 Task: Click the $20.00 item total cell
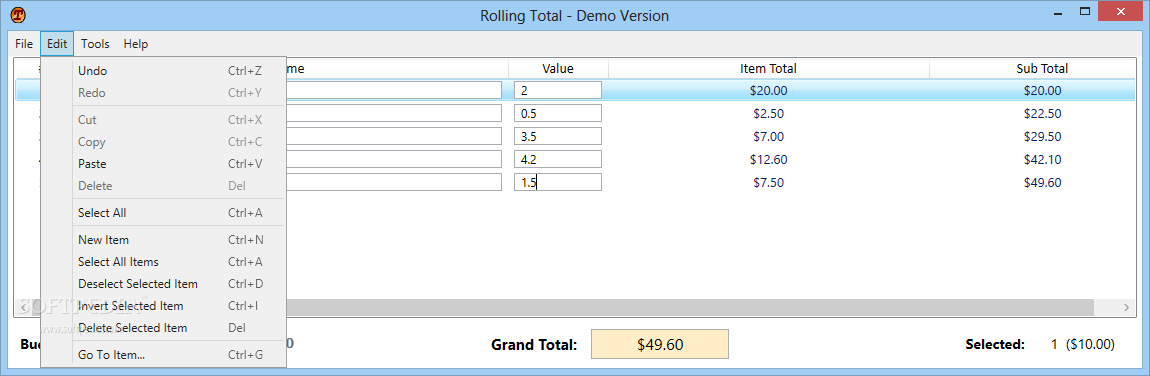769,91
